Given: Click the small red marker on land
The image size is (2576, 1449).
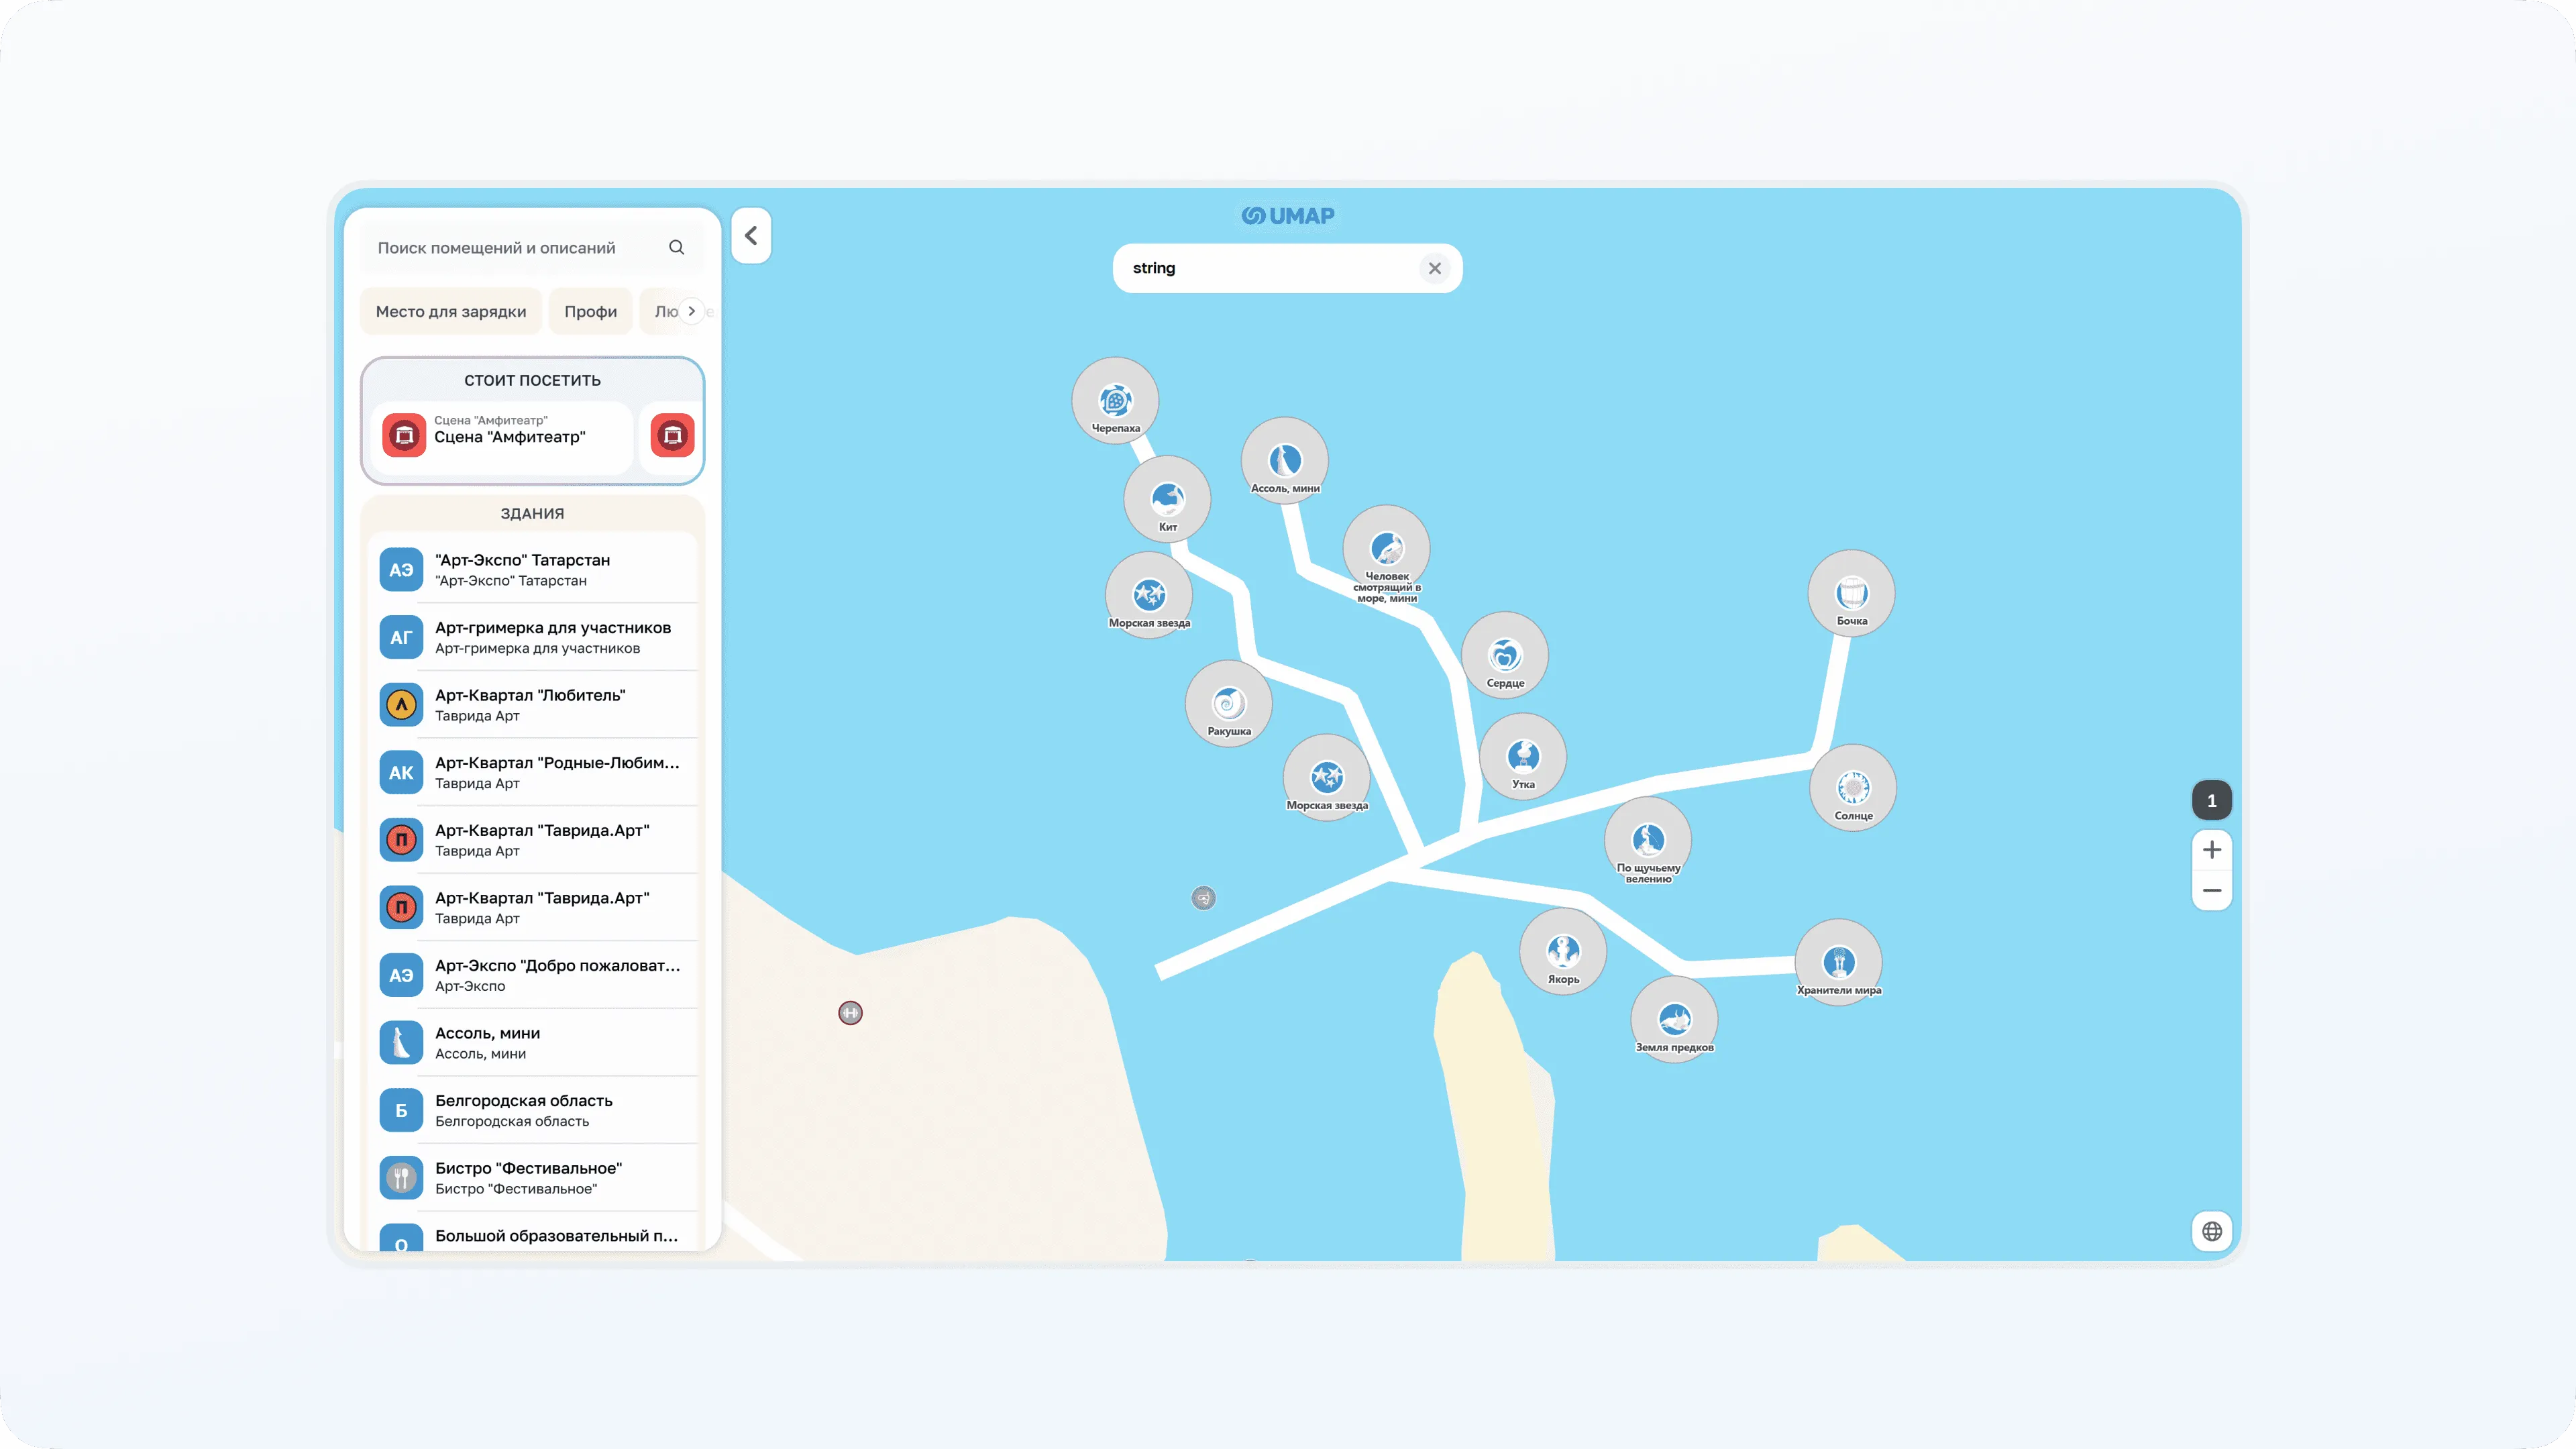Looking at the screenshot, I should pos(850,1013).
